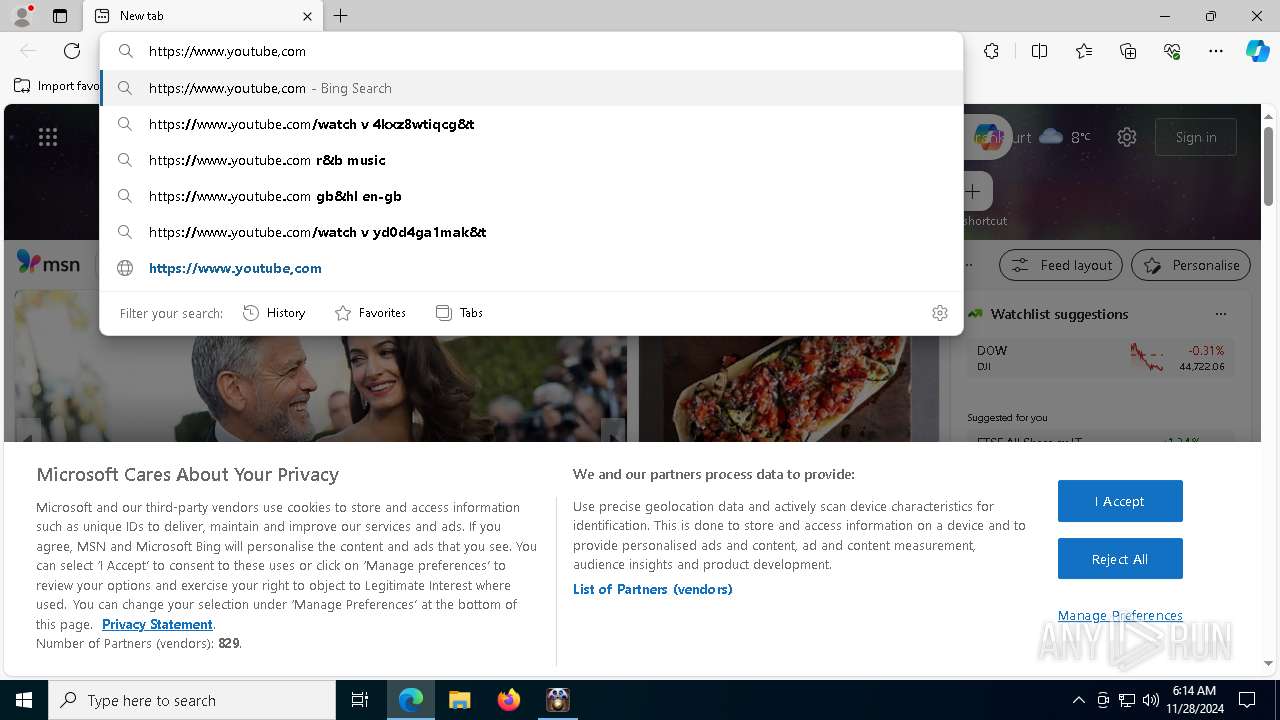This screenshot has width=1280, height=720.
Task: Open a new tab with plus button
Action: pyautogui.click(x=341, y=16)
